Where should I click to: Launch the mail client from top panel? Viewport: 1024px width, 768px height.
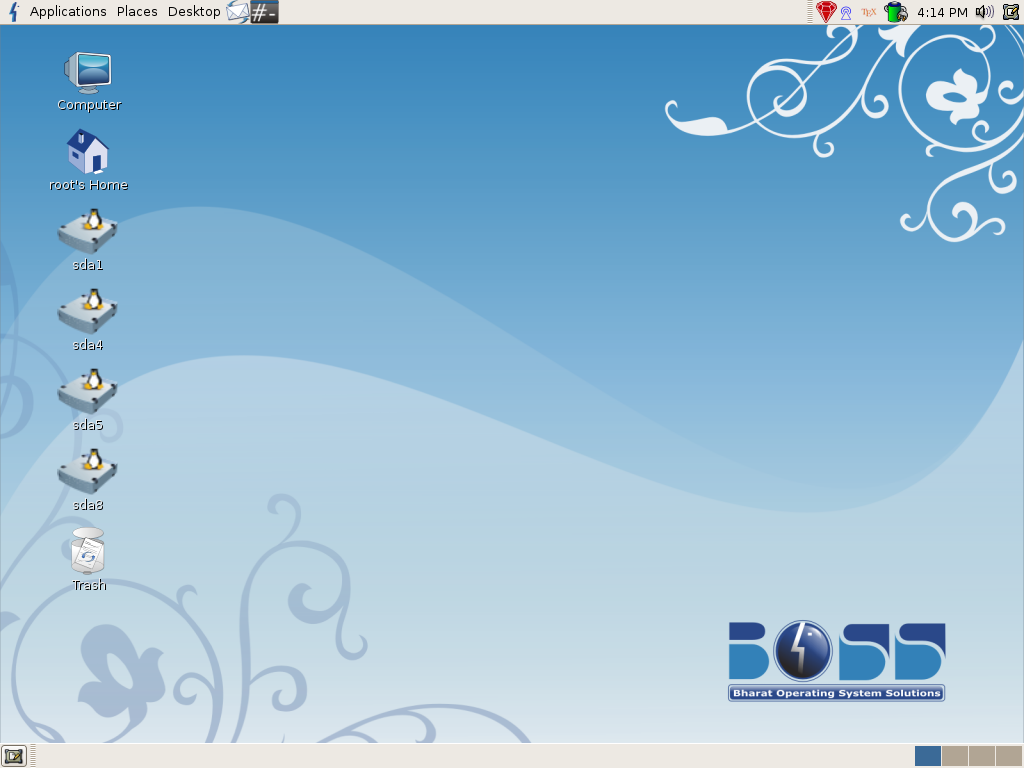(x=237, y=12)
